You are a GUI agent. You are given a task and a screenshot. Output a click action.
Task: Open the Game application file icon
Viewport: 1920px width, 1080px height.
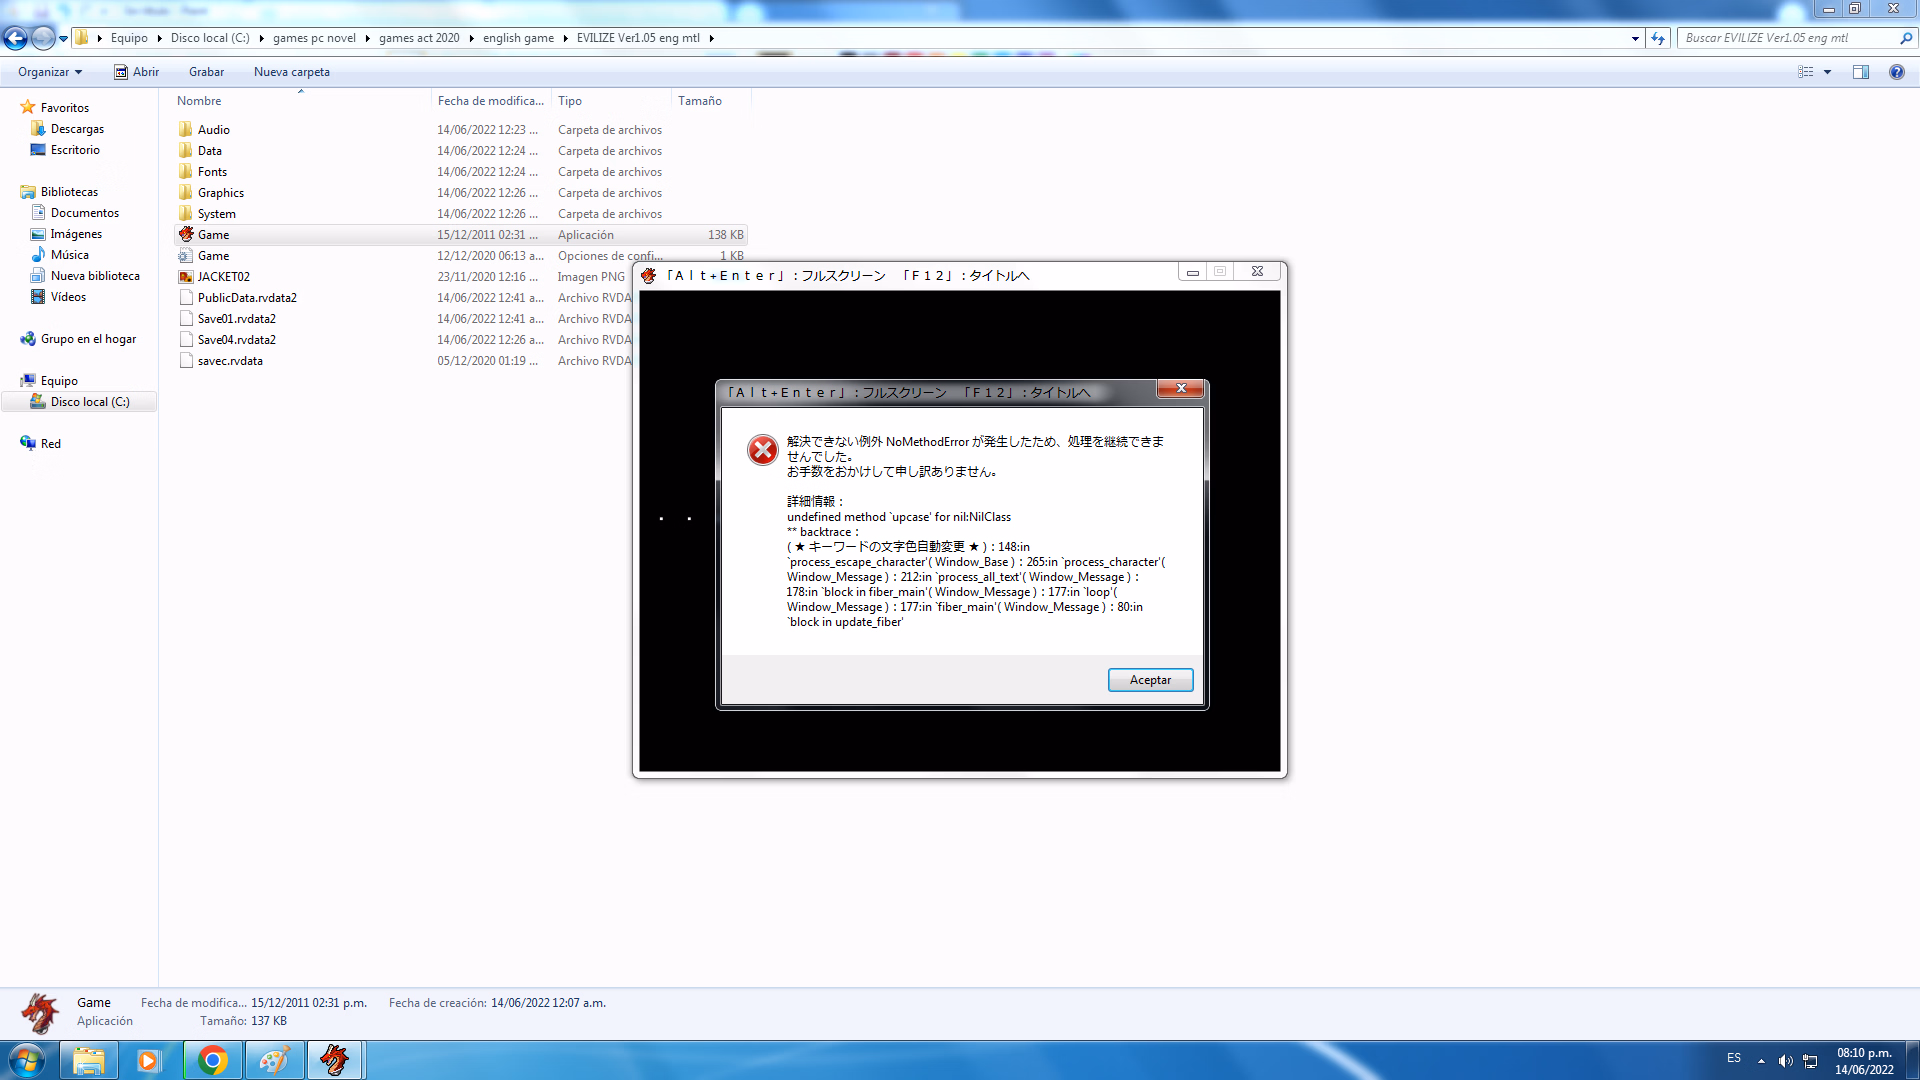coord(186,234)
